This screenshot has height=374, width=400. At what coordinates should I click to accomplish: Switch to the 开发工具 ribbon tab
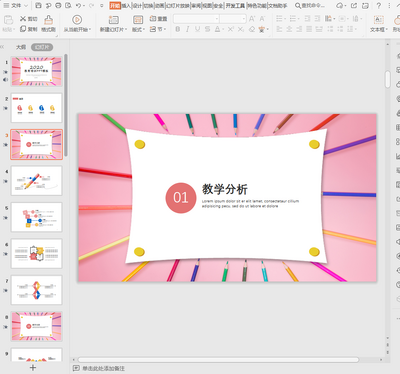tap(235, 6)
